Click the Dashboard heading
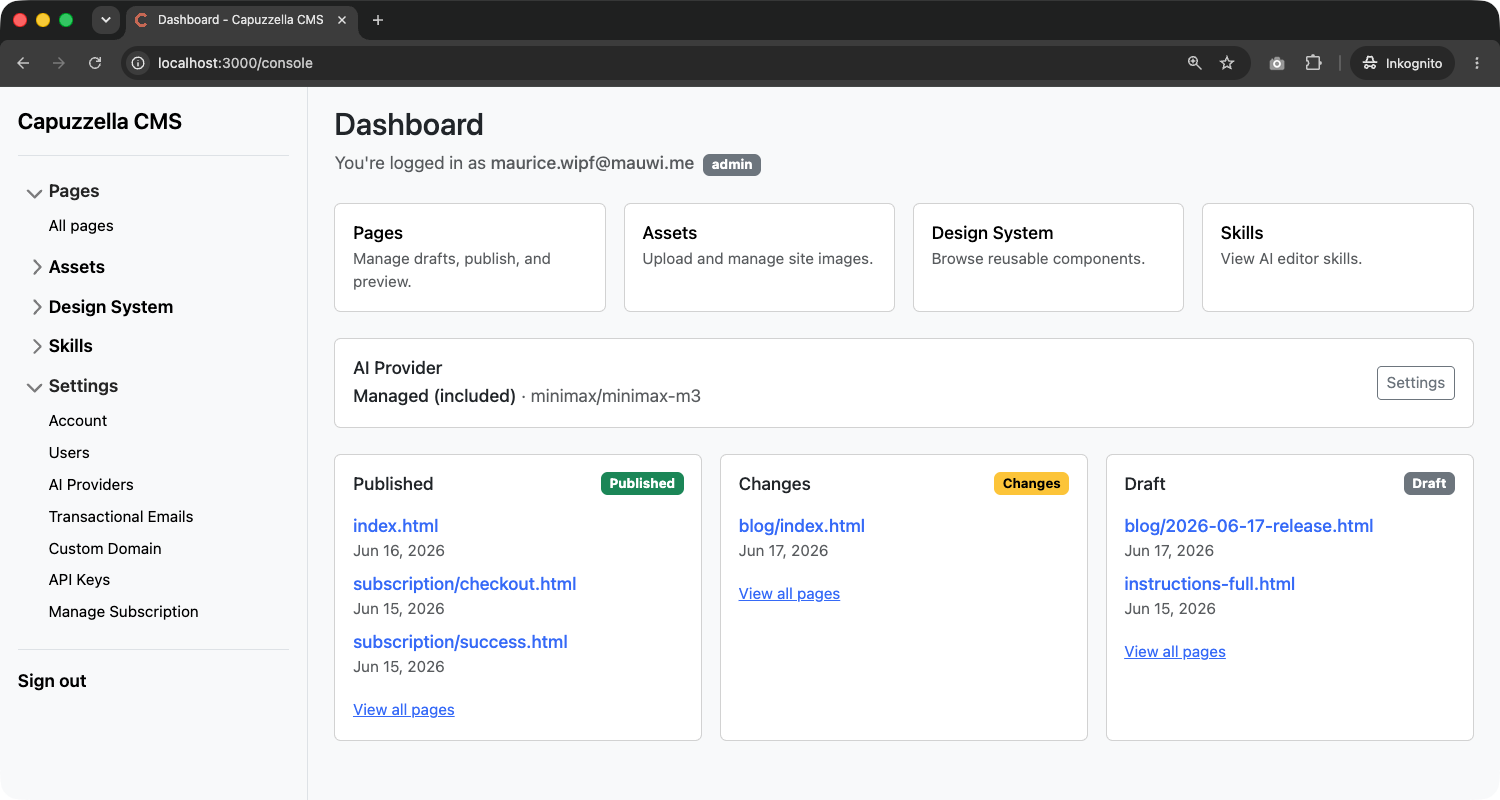The width and height of the screenshot is (1500, 800). 409,124
